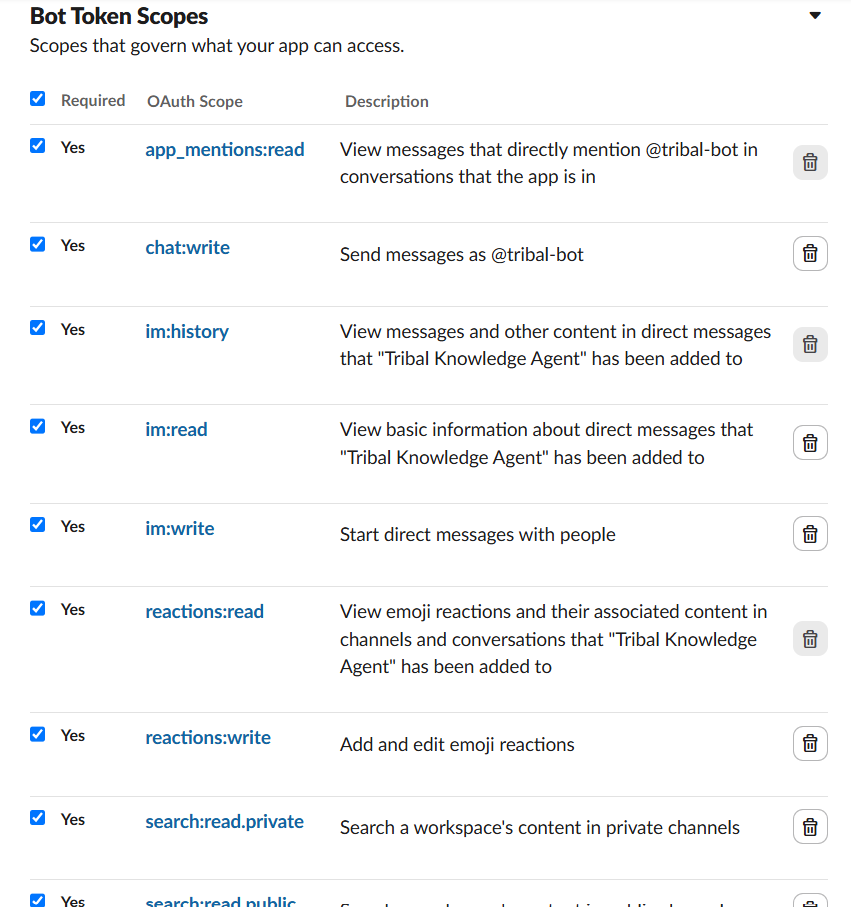Remove search:read.private via trash icon

pyautogui.click(x=810, y=827)
